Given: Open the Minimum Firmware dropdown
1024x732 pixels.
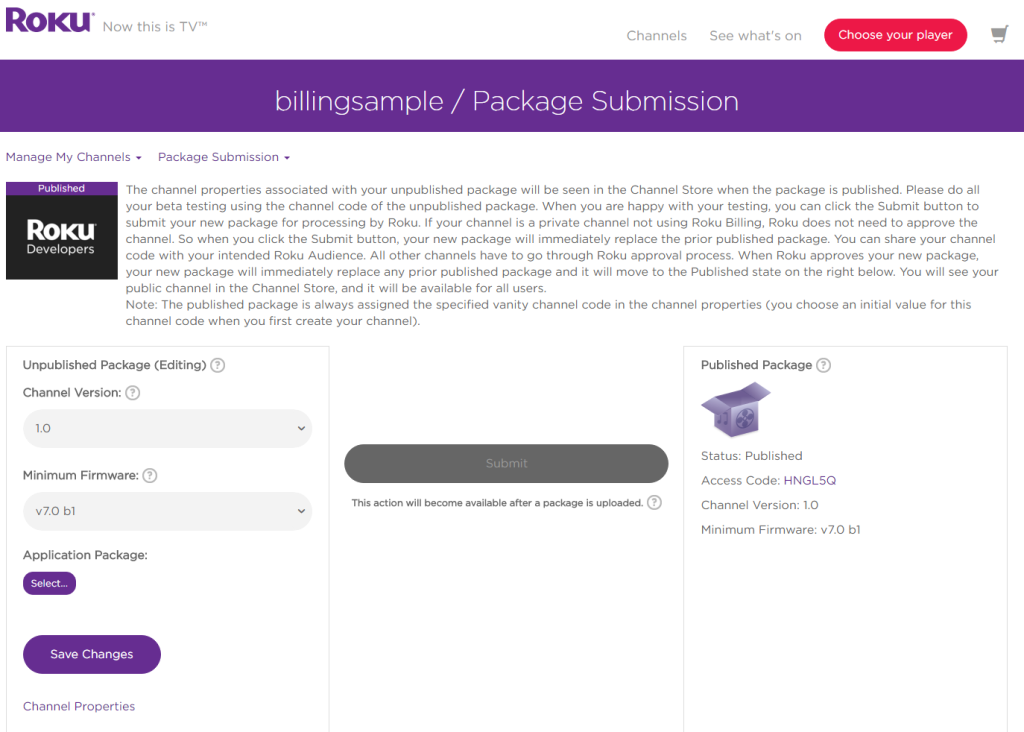Looking at the screenshot, I should (x=167, y=511).
